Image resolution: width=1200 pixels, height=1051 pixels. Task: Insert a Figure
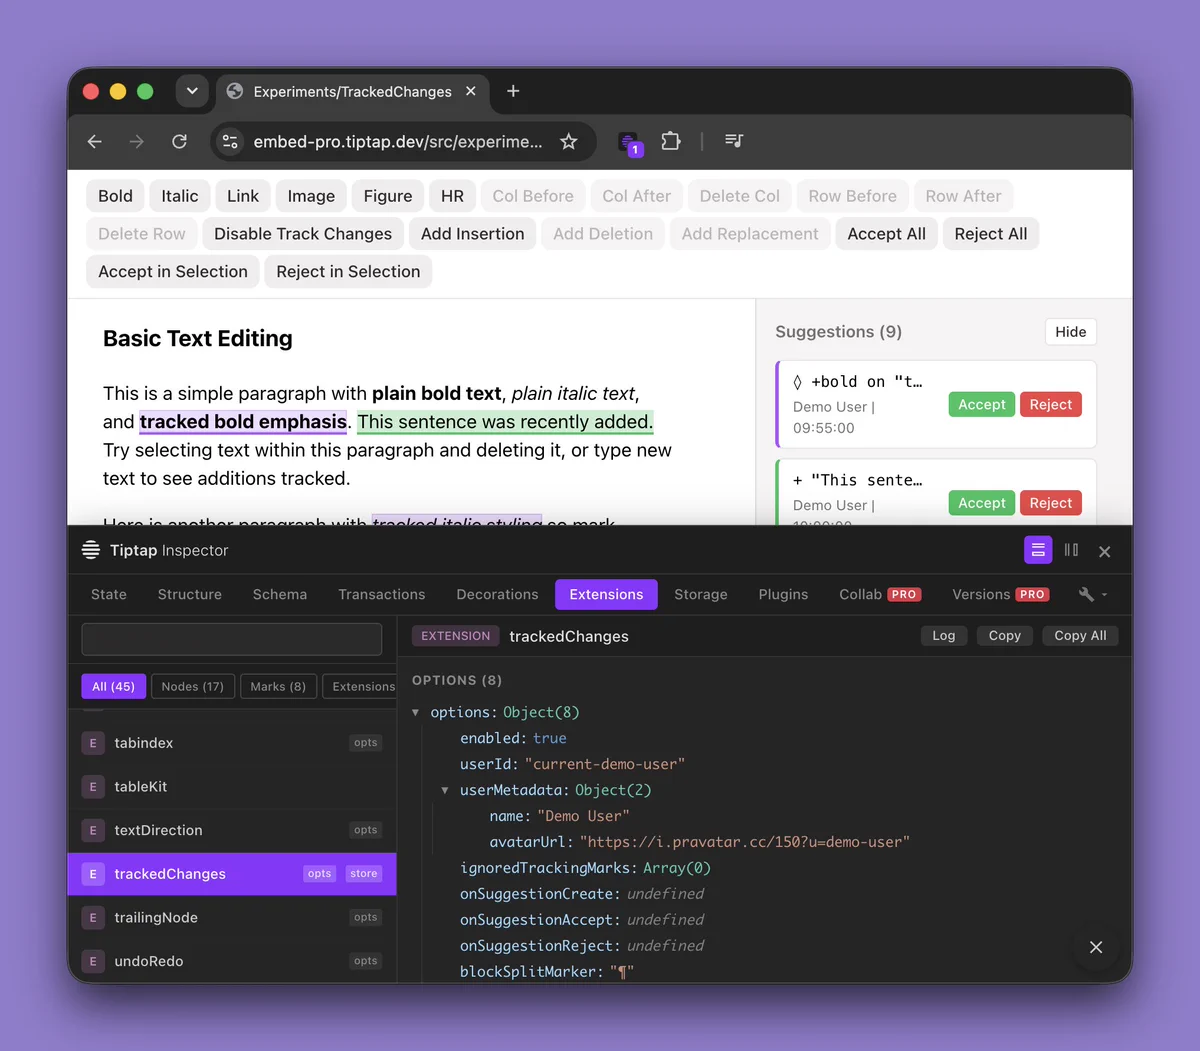pyautogui.click(x=388, y=196)
